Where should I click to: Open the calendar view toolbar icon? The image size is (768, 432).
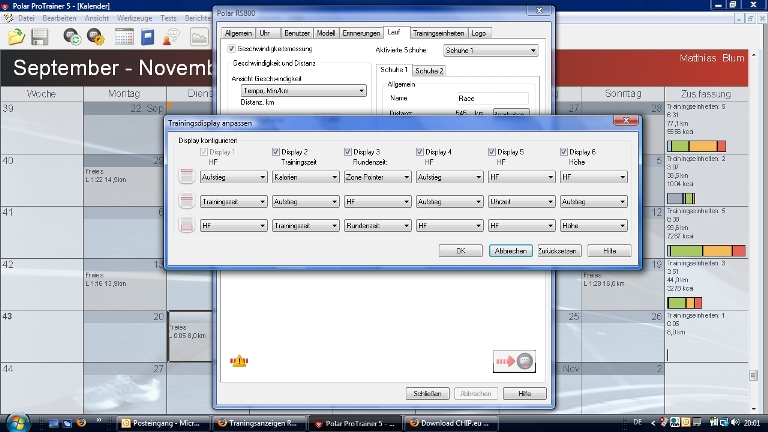[124, 37]
